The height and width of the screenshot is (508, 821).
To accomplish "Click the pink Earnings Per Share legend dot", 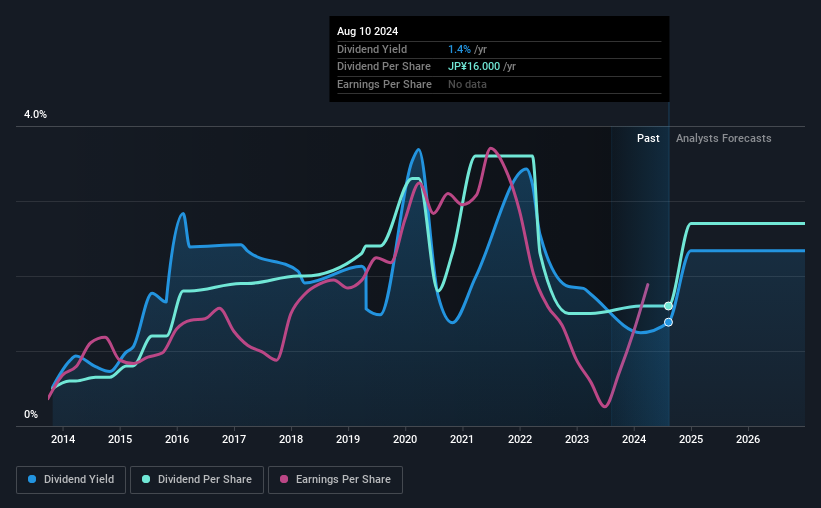I will (x=284, y=479).
